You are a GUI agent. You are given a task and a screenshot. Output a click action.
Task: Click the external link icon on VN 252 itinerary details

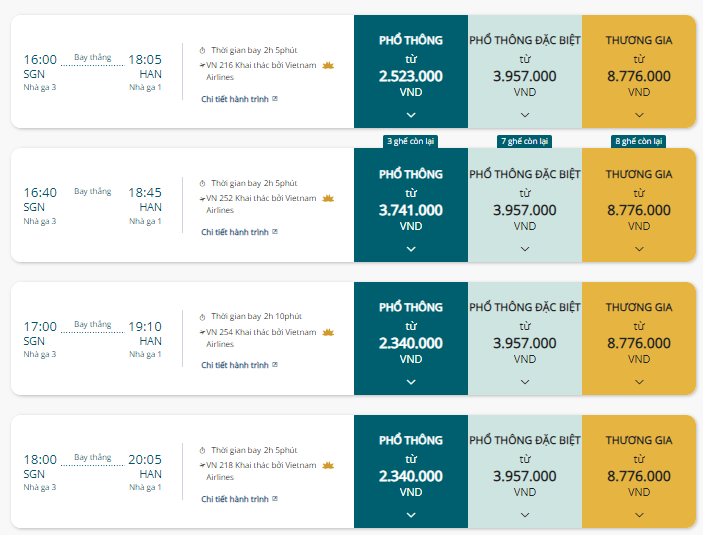(275, 232)
